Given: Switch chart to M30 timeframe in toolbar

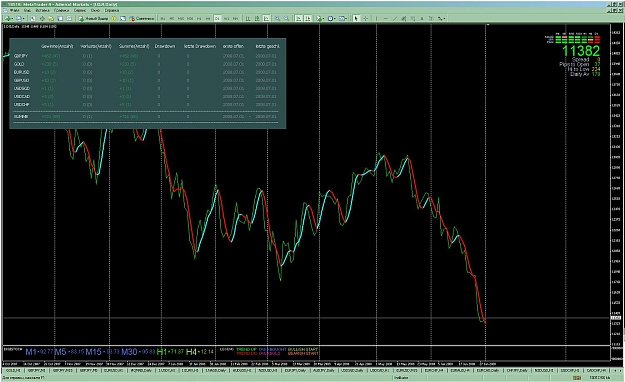Looking at the screenshot, I should pos(190,18).
